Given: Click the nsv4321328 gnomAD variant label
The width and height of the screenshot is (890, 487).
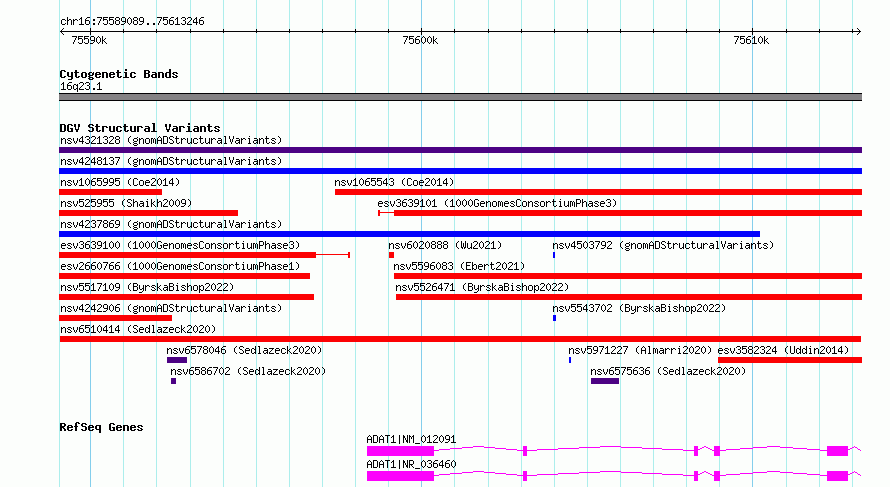Looking at the screenshot, I should pyautogui.click(x=171, y=140).
